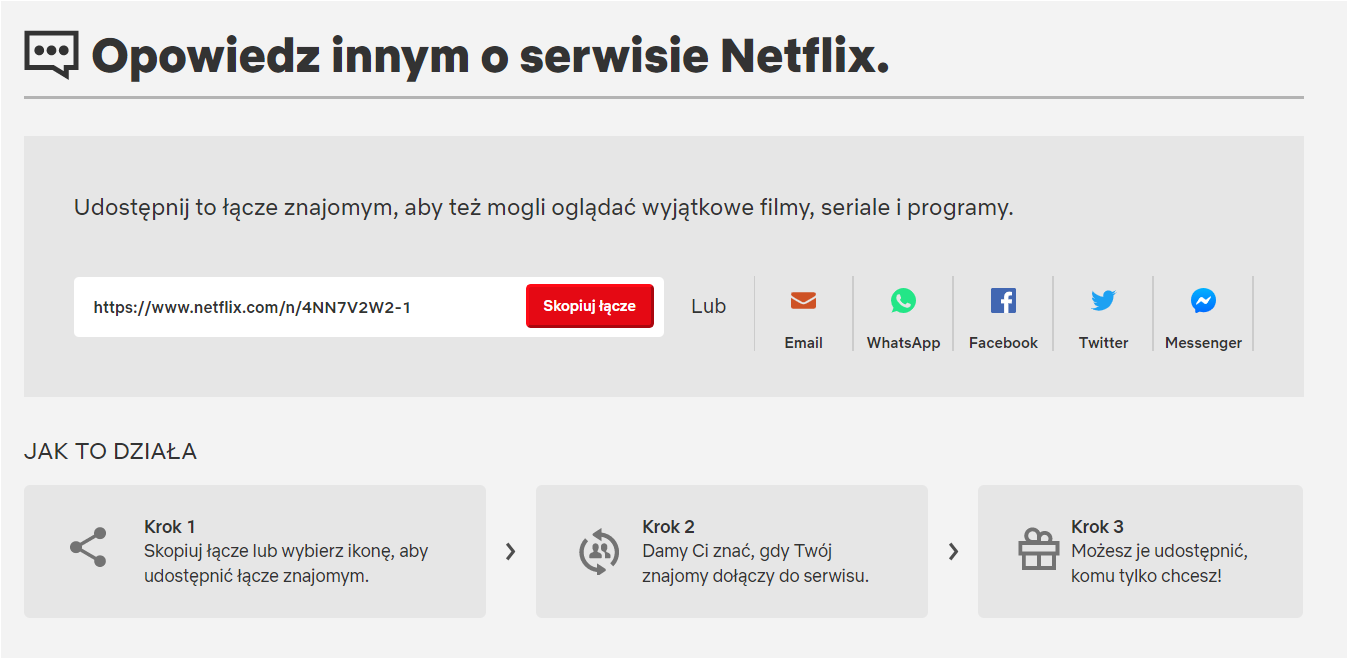
Task: Share via the WhatsApp icon
Action: 903,301
